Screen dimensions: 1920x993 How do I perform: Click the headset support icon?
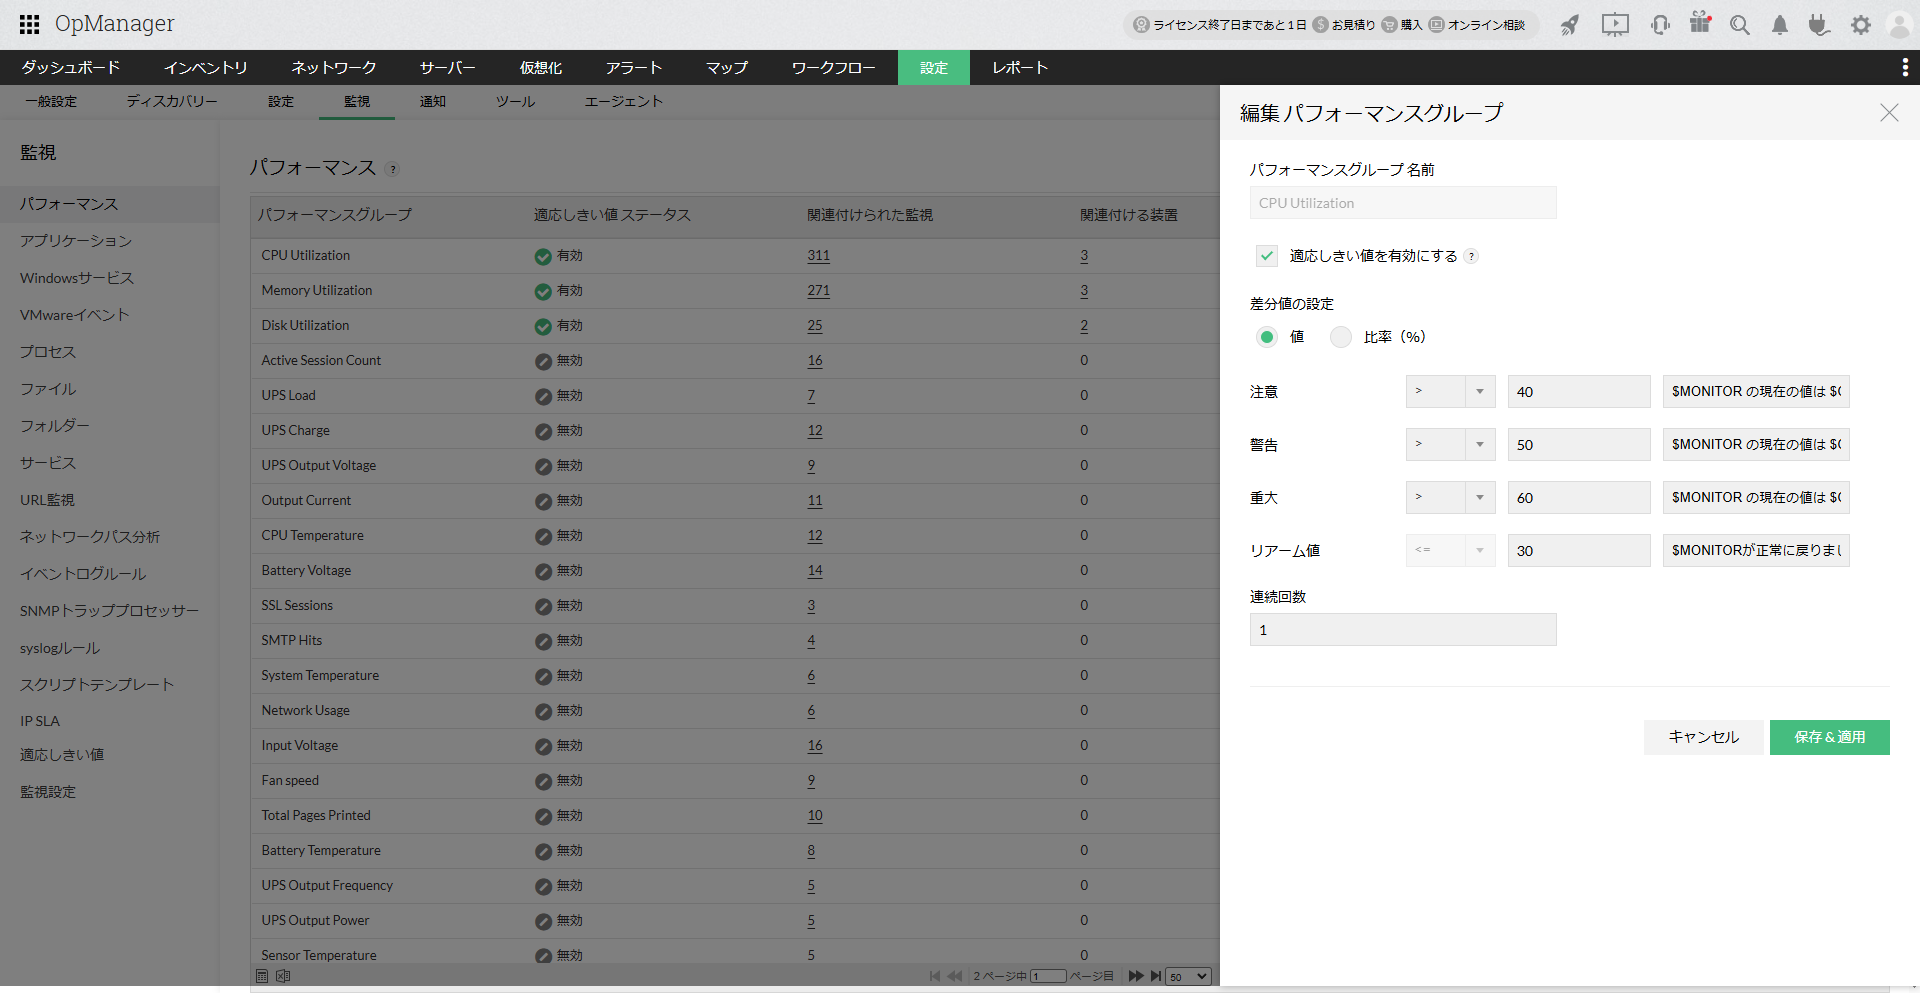[x=1660, y=25]
